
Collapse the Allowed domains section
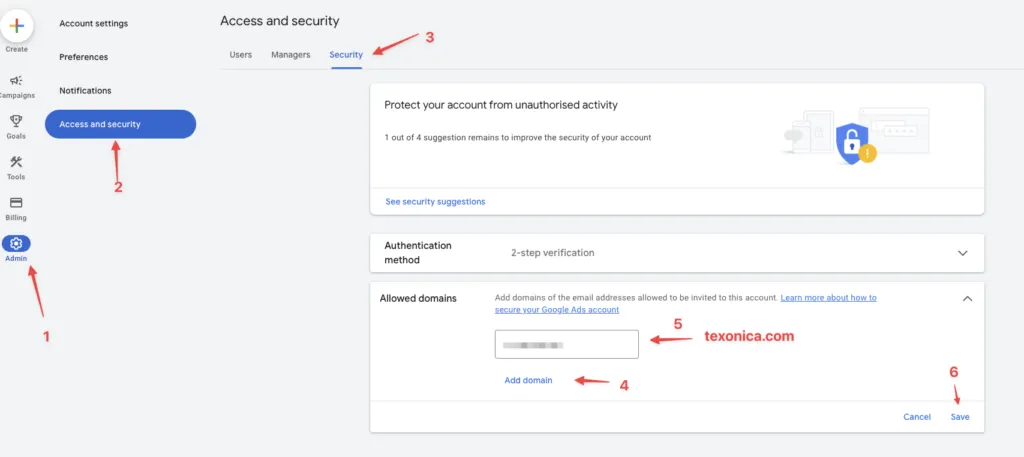(x=967, y=298)
